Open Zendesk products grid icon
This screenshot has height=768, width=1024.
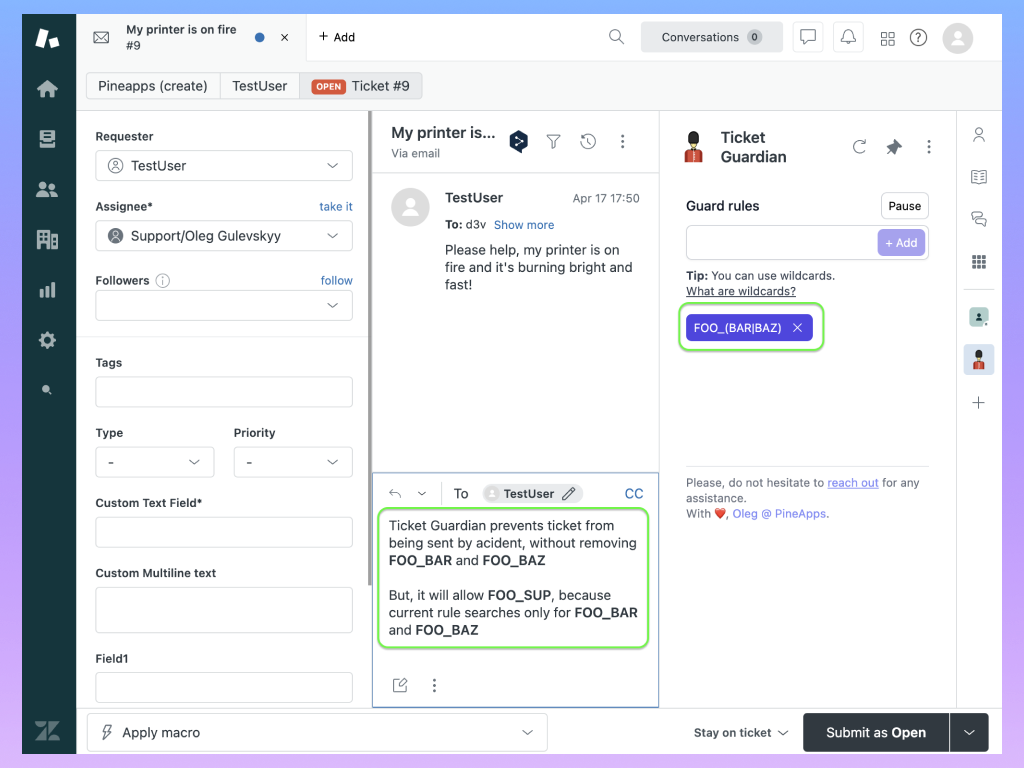click(888, 39)
